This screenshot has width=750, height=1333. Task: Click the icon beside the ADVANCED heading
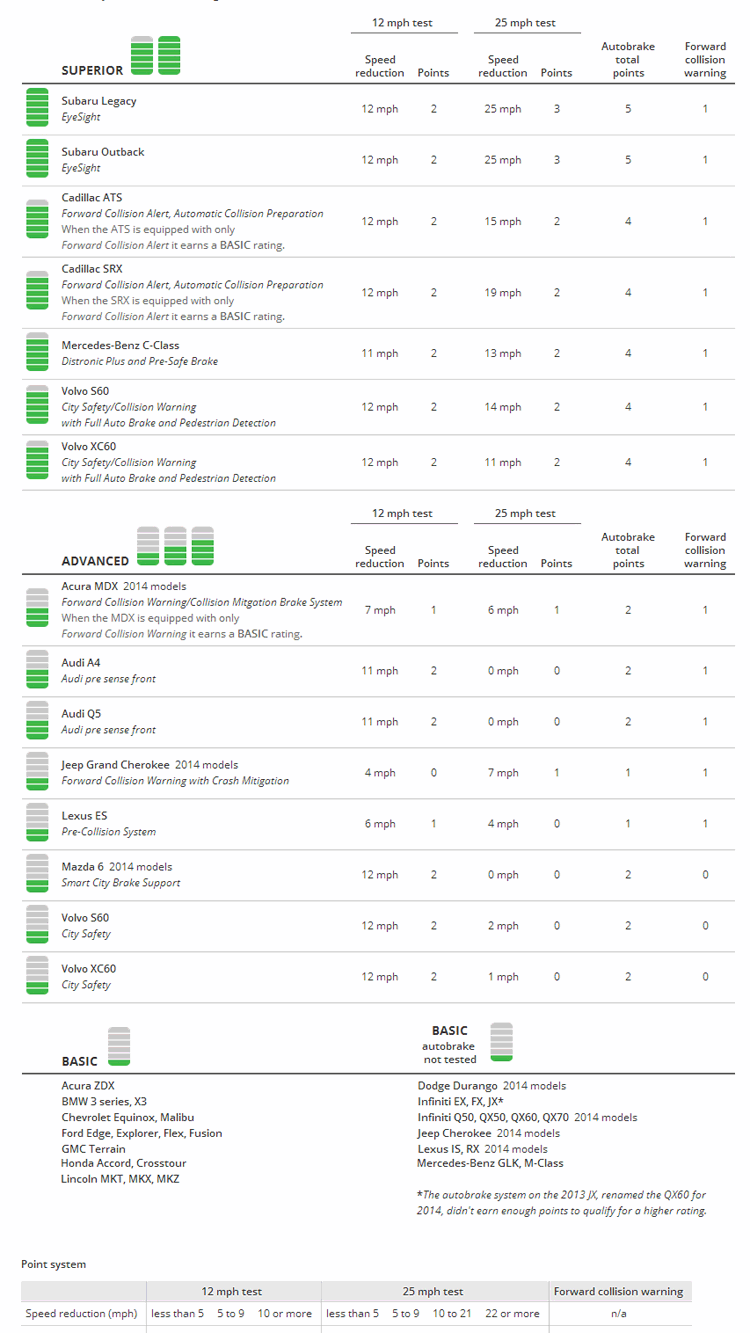[x=175, y=546]
